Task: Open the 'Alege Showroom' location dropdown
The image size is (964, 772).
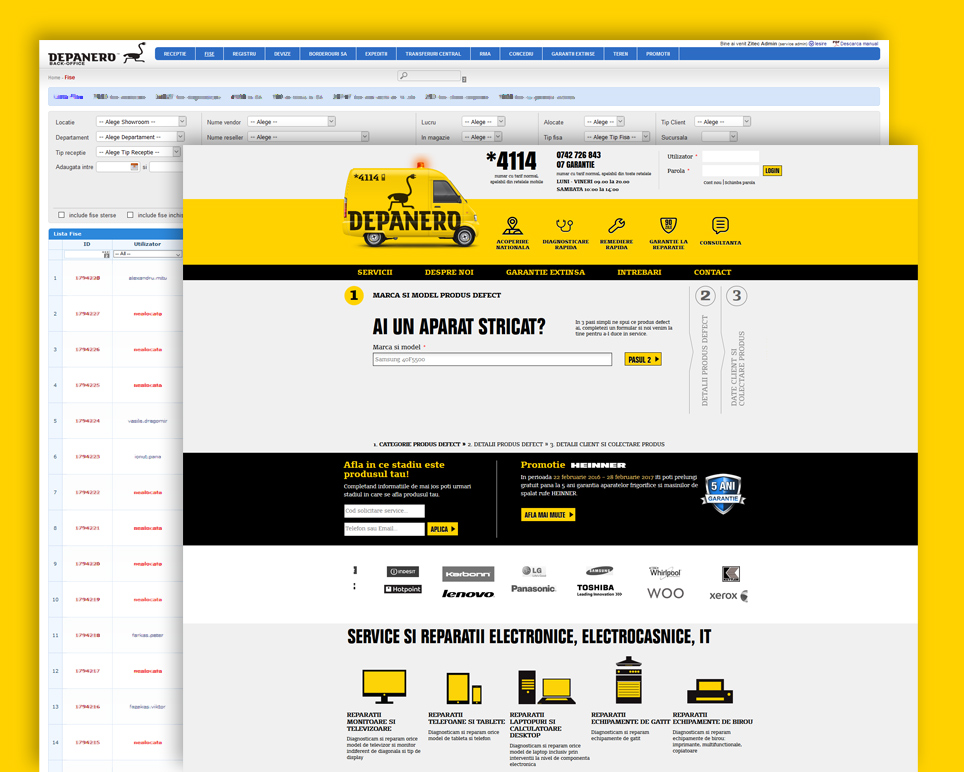Action: (140, 122)
